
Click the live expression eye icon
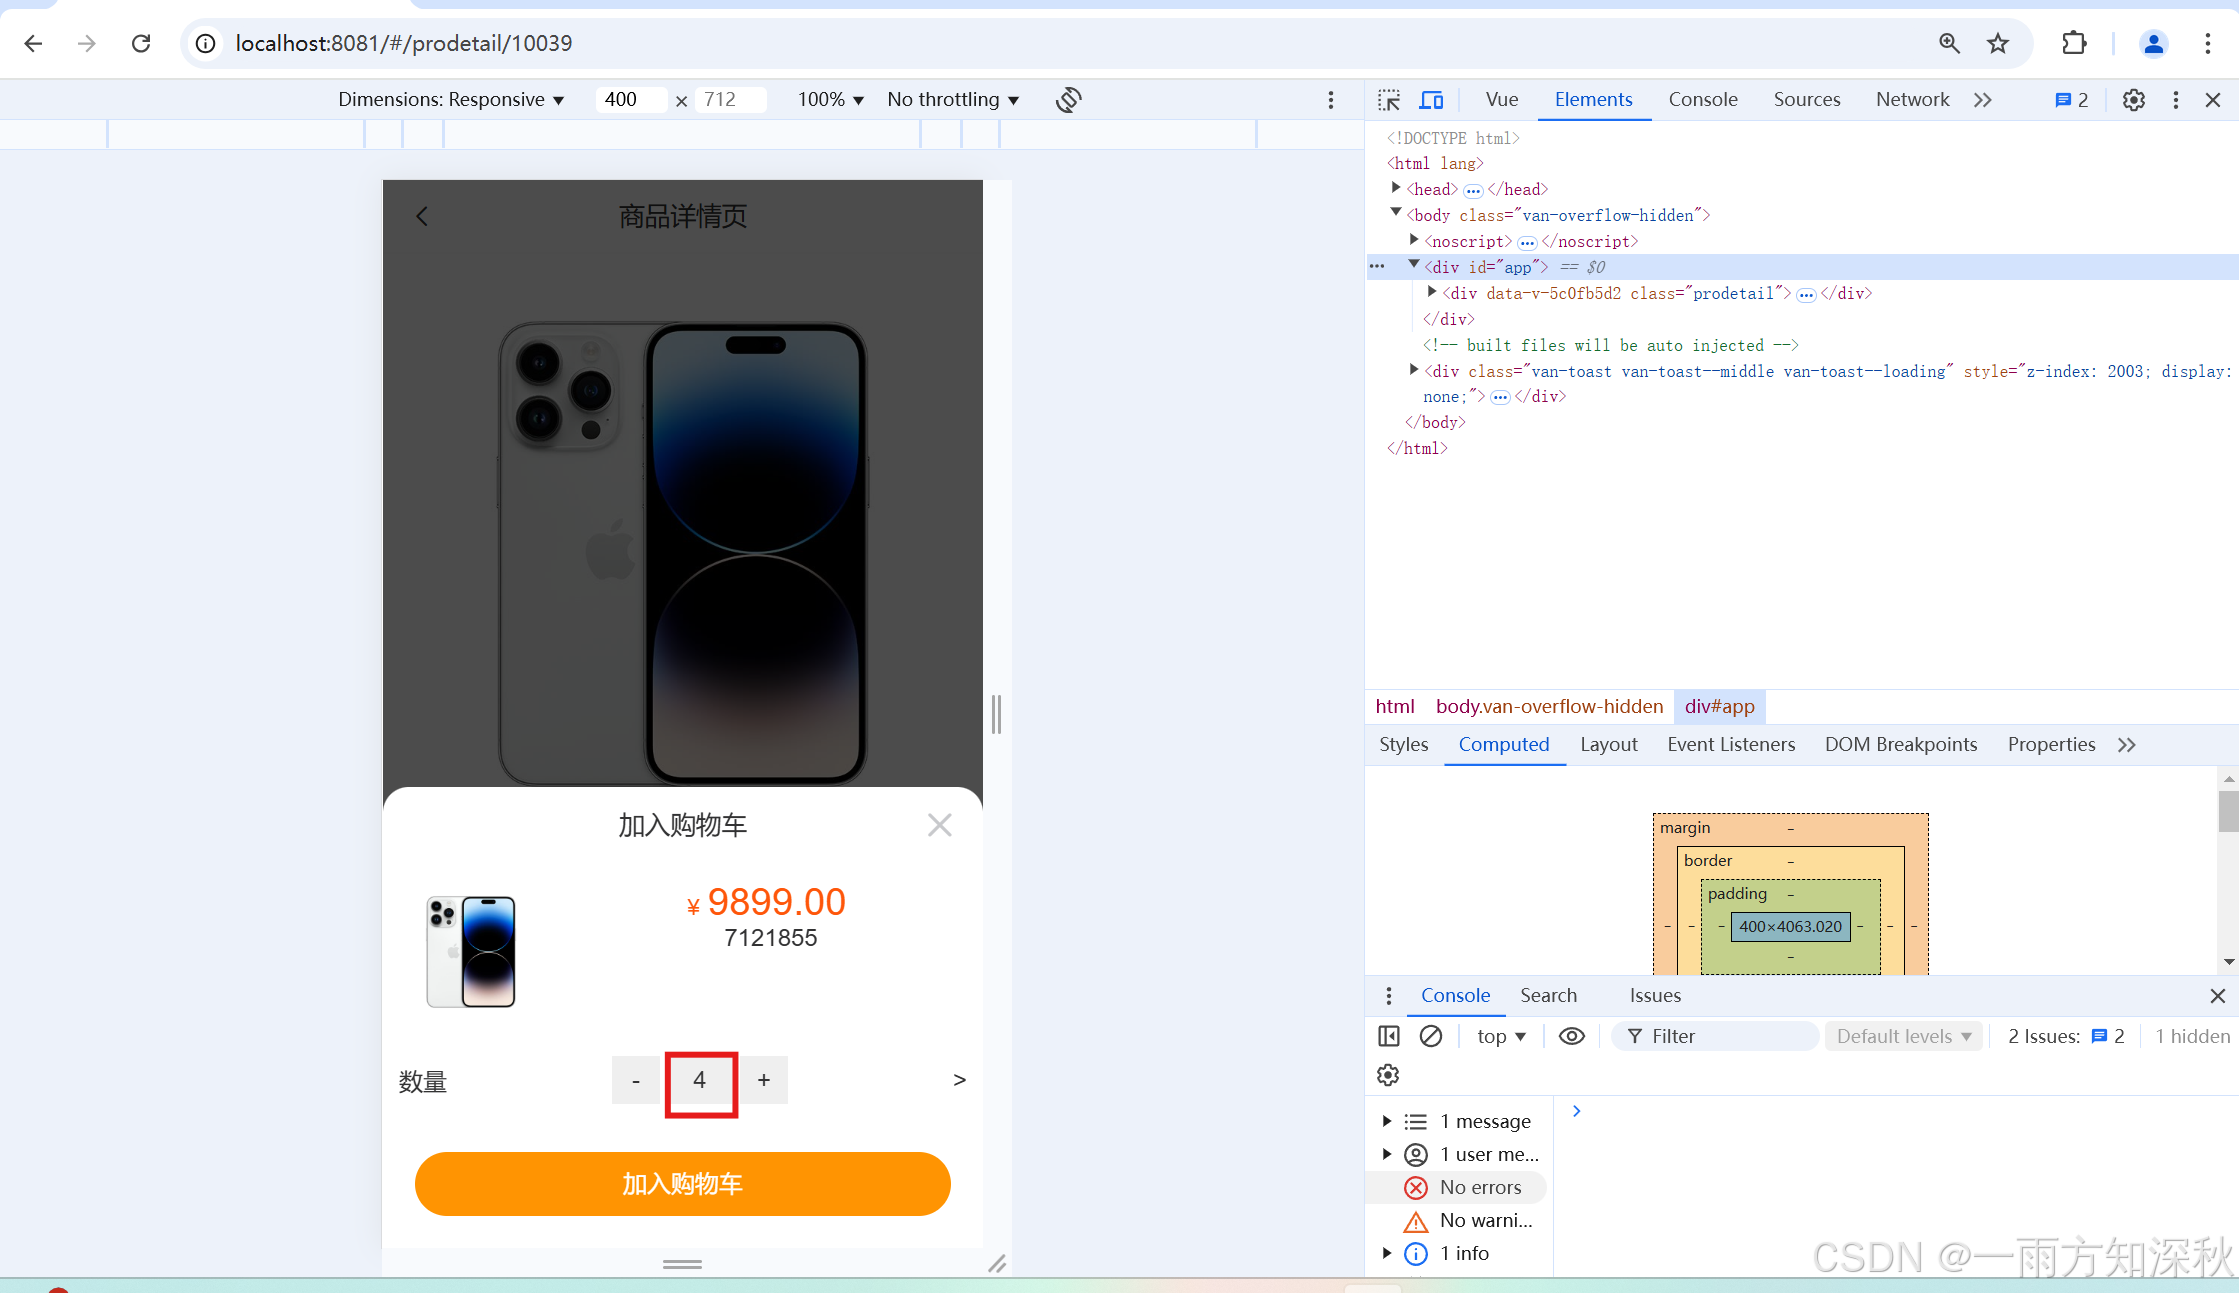click(1571, 1036)
